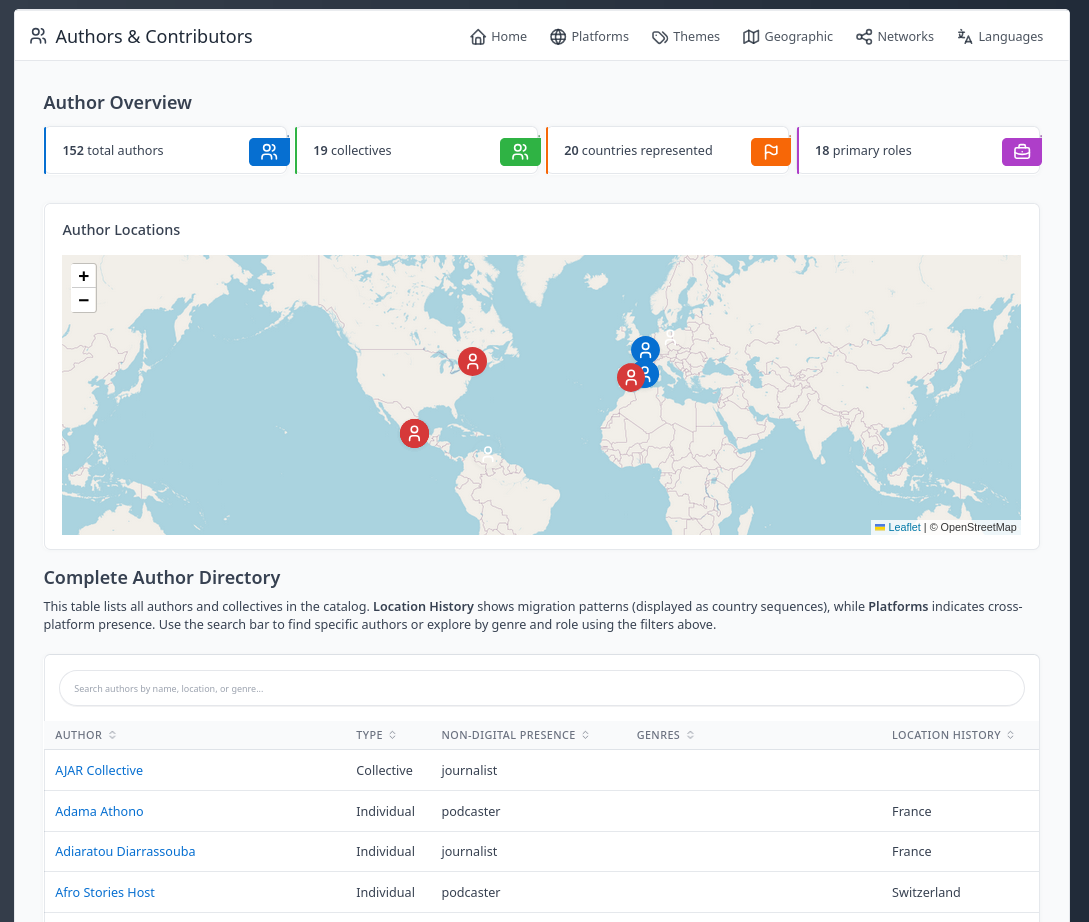Zoom in on the author map

click(x=84, y=276)
